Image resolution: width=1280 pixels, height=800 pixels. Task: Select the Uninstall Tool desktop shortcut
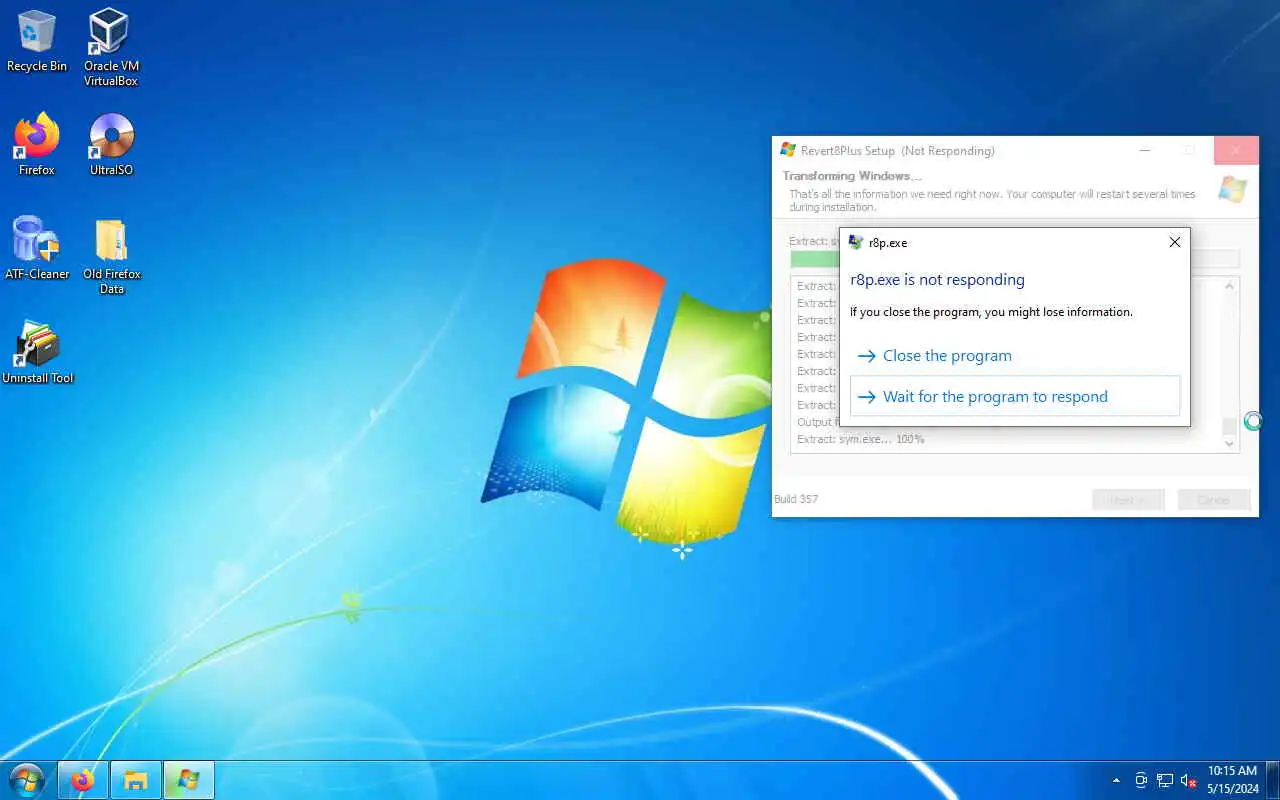coord(38,353)
